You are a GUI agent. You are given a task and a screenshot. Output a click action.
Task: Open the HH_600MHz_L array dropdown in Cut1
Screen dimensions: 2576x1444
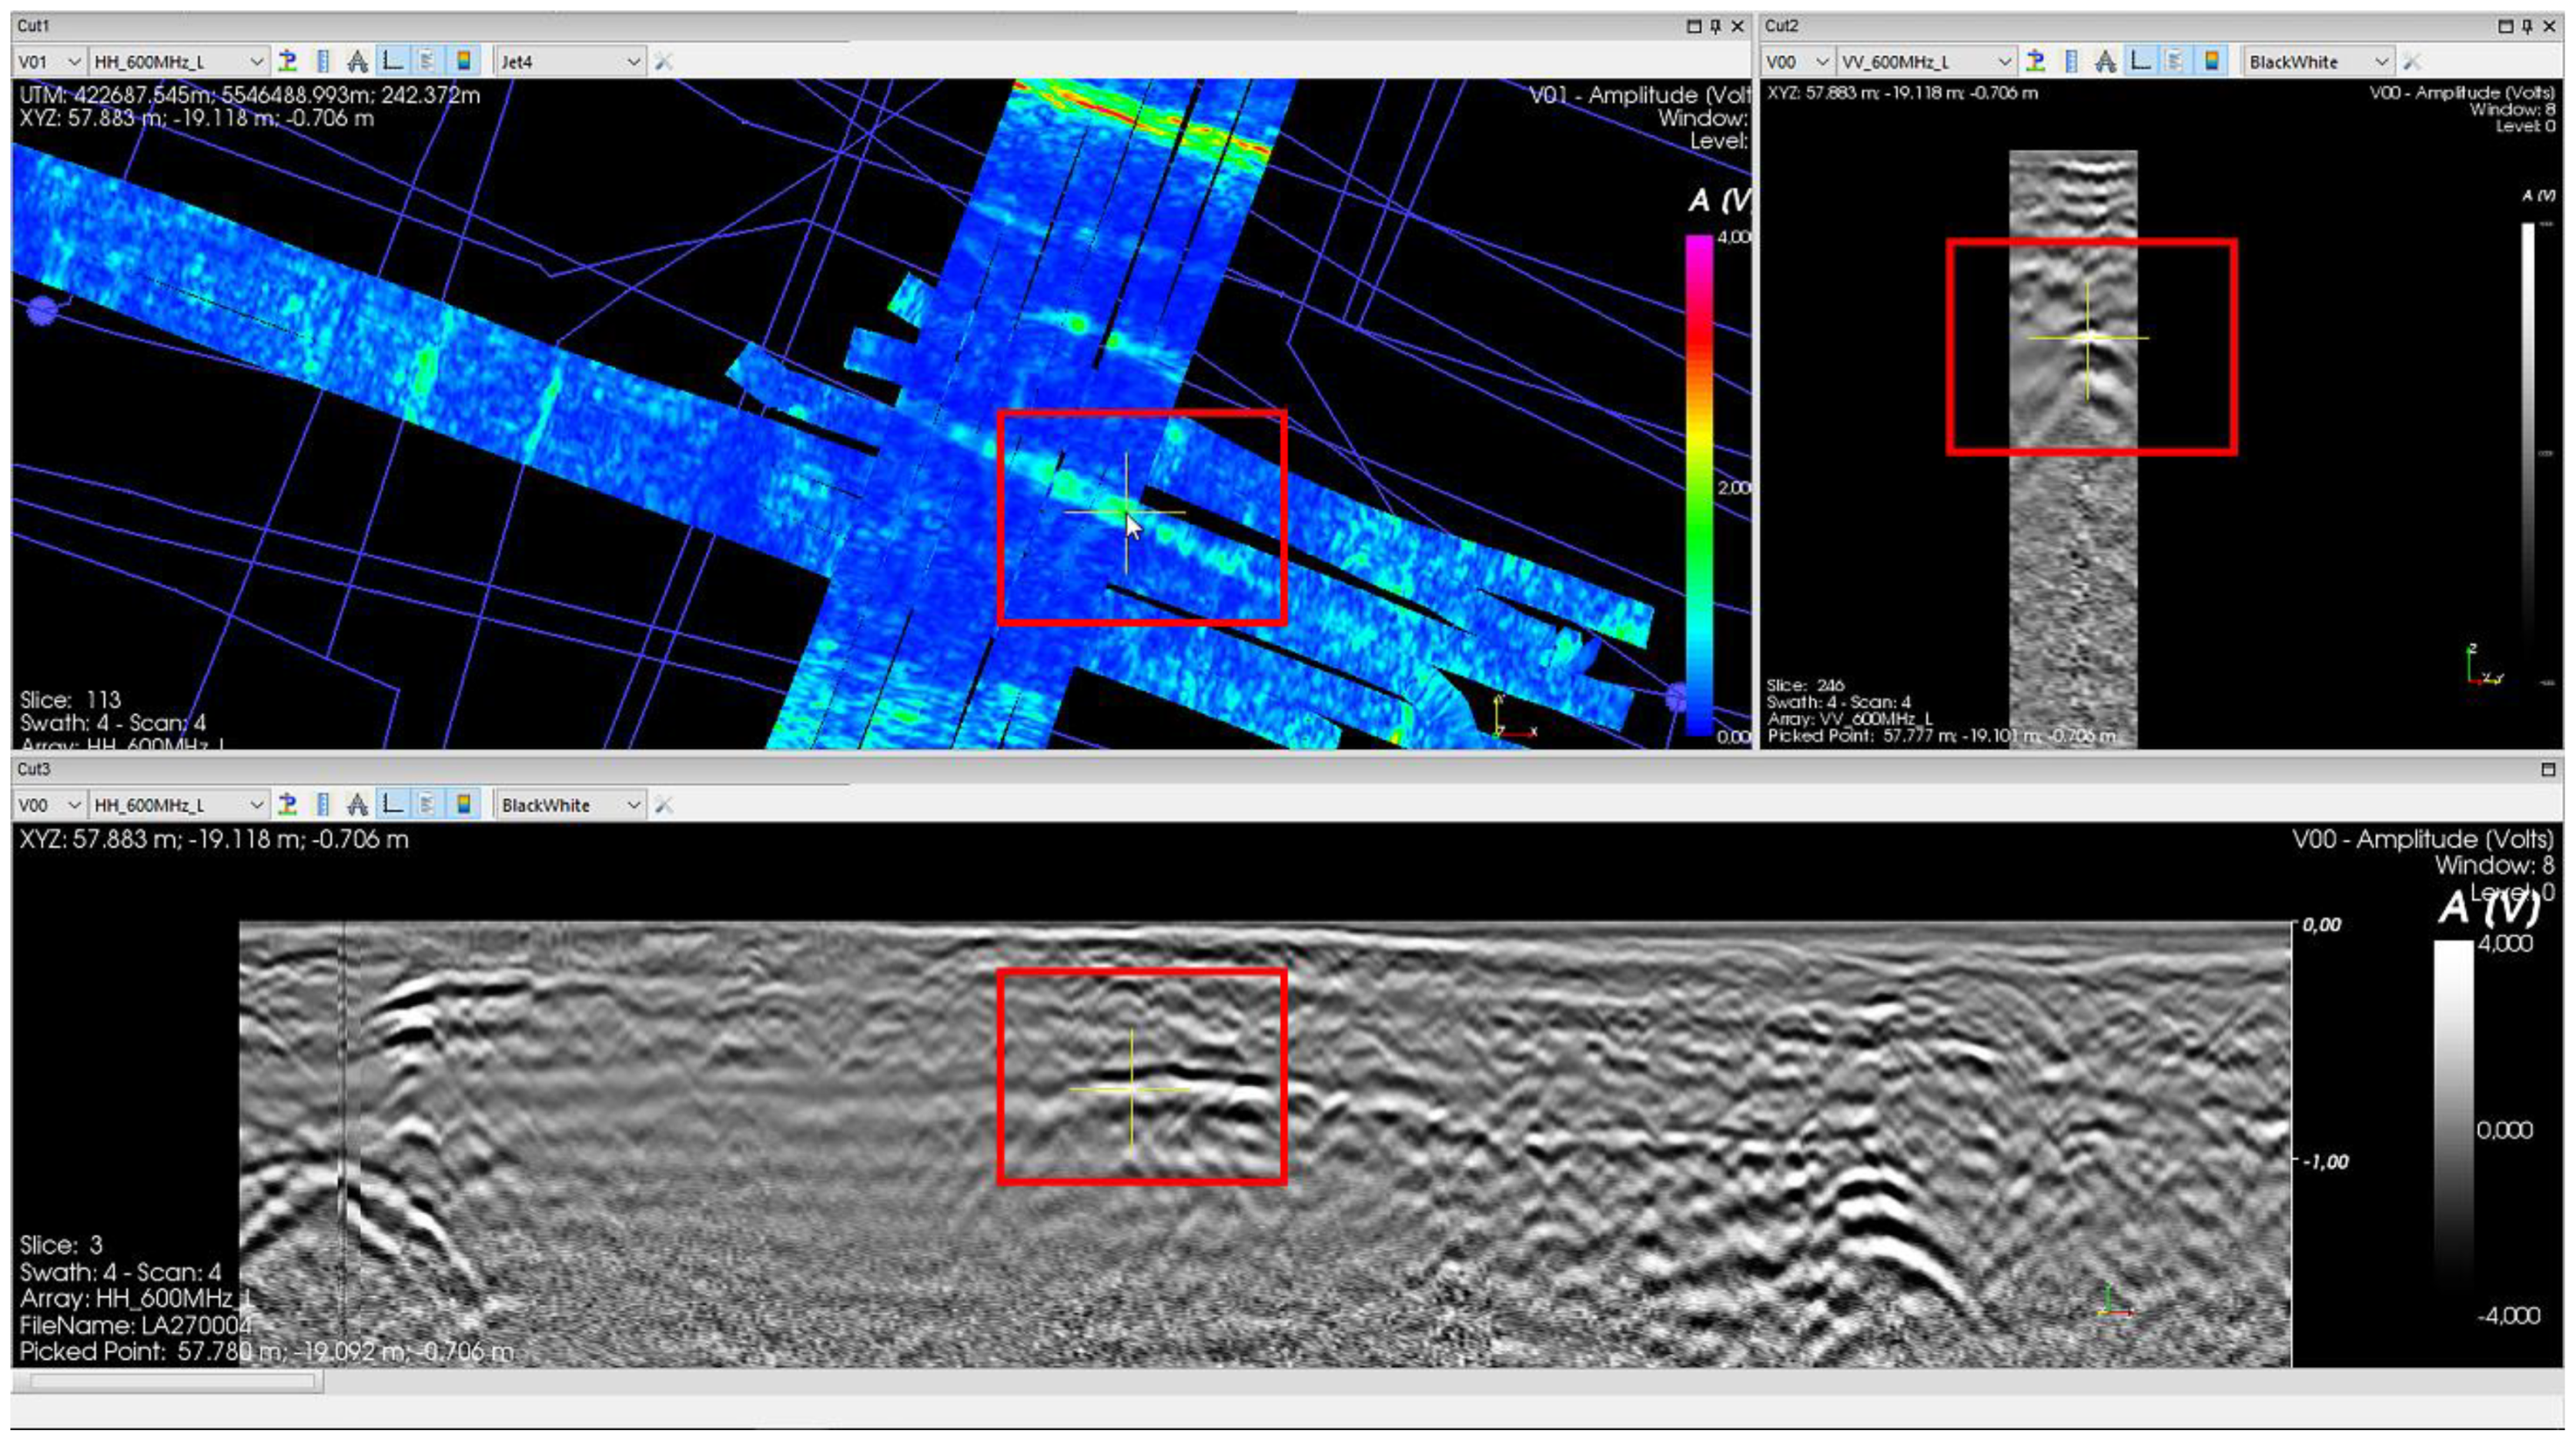(x=179, y=62)
